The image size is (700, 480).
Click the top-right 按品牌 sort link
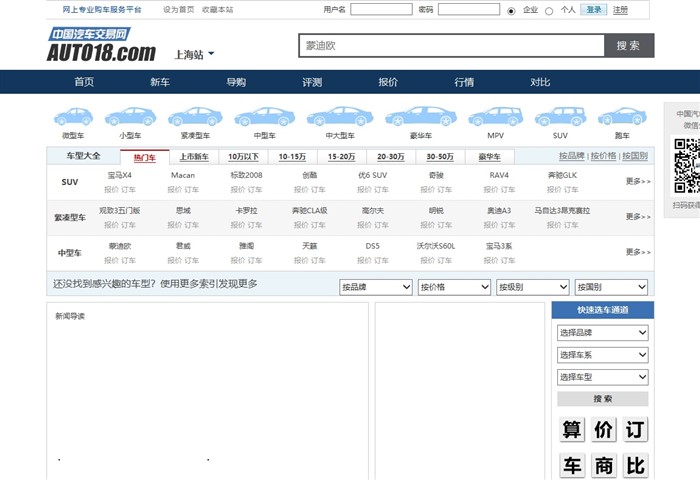pos(572,156)
